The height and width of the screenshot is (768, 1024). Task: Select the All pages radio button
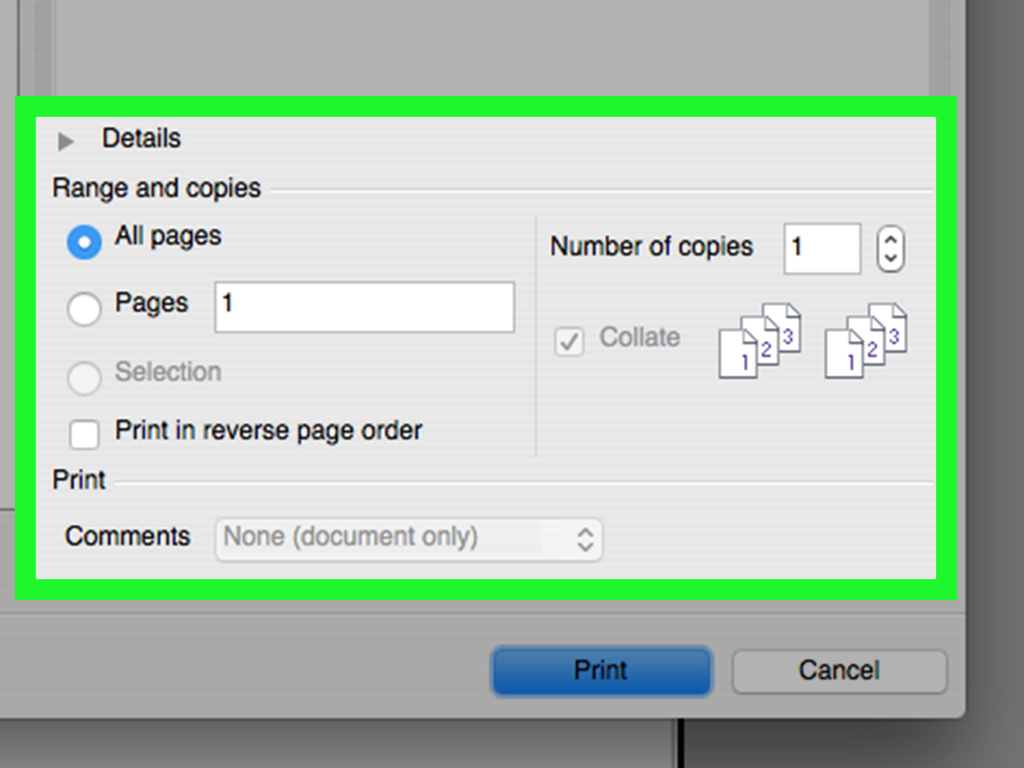coord(84,241)
